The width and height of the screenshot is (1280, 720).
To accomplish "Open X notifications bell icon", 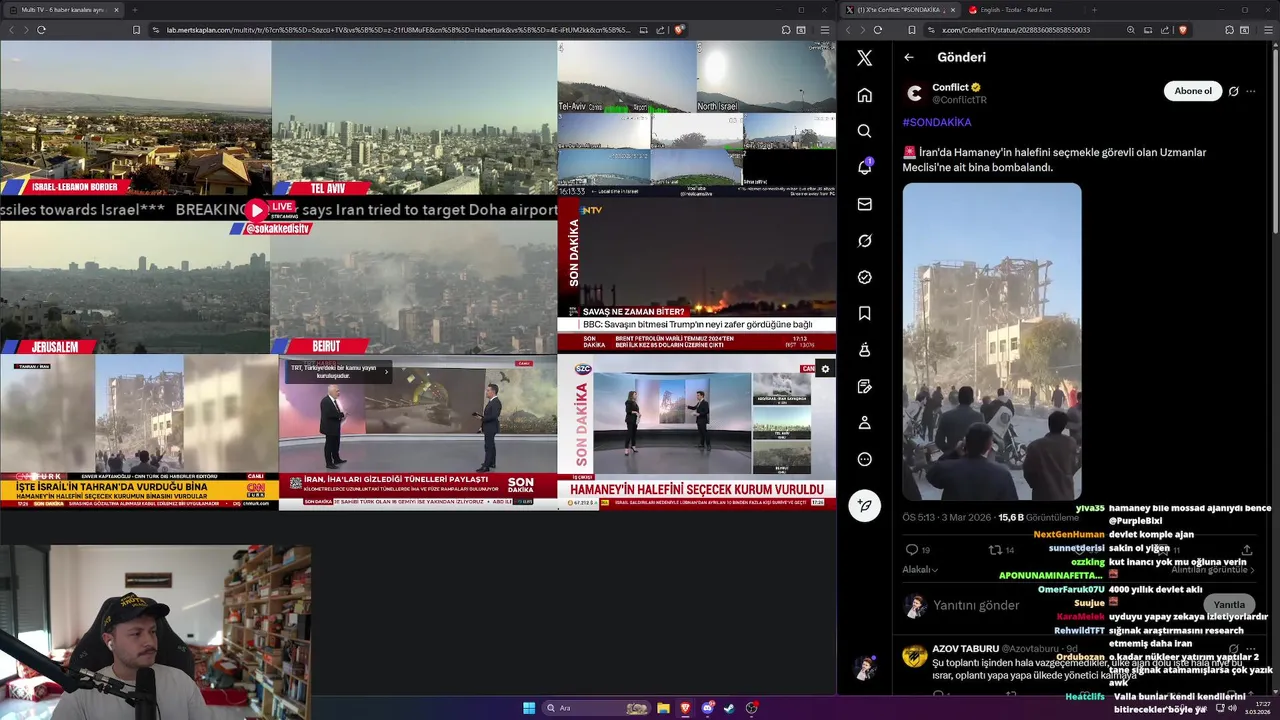I will [864, 167].
